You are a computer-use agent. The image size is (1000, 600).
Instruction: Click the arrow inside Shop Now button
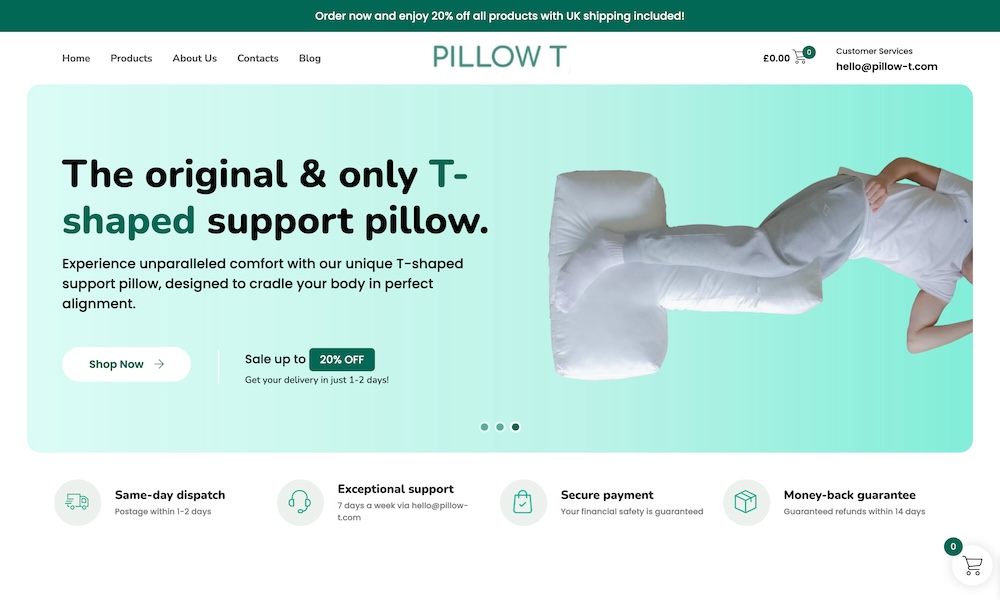coord(159,364)
